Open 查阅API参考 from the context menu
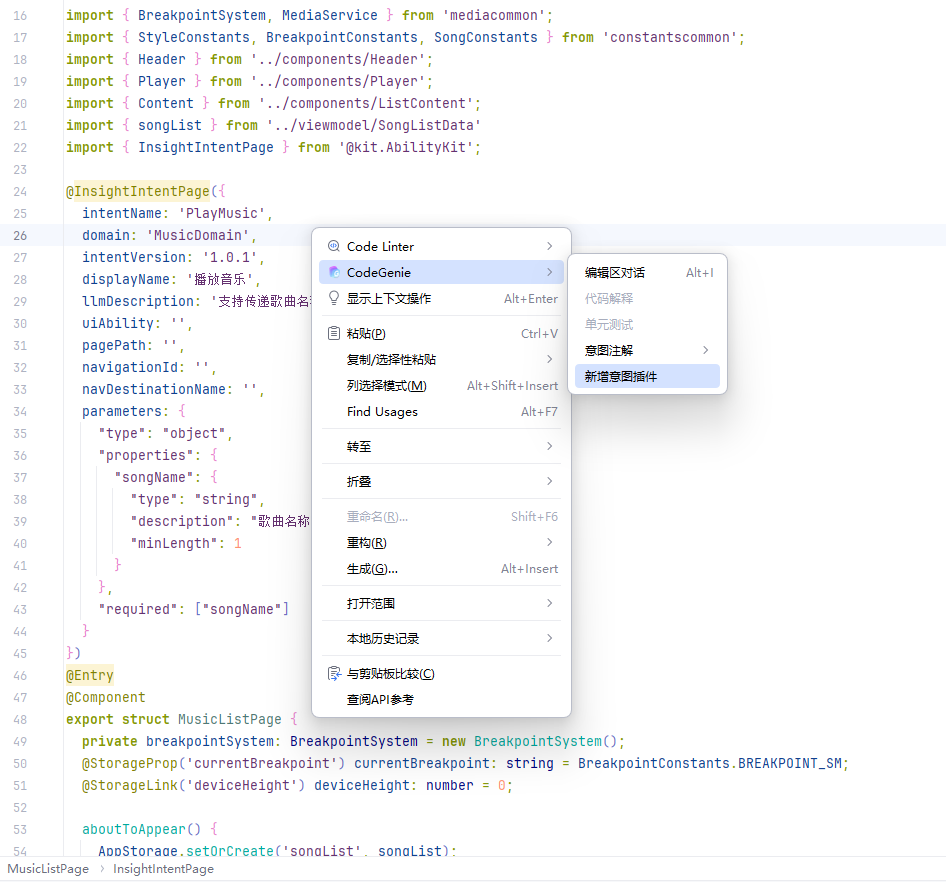Image resolution: width=946 pixels, height=882 pixels. (380, 699)
